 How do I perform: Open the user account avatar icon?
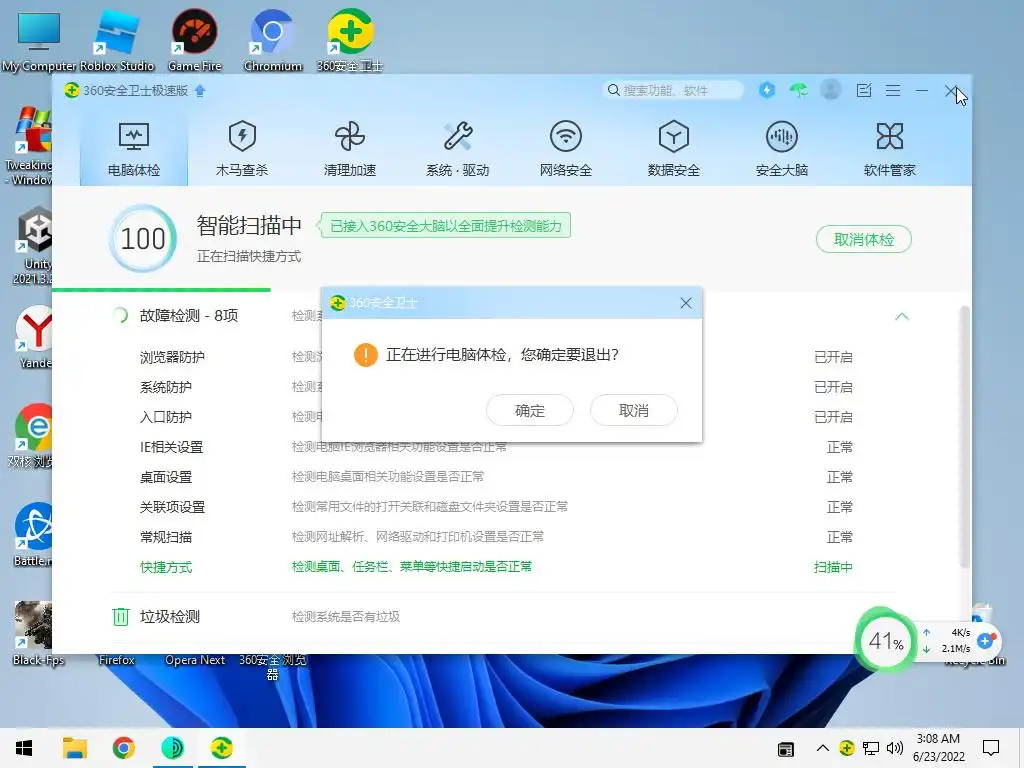[x=831, y=89]
